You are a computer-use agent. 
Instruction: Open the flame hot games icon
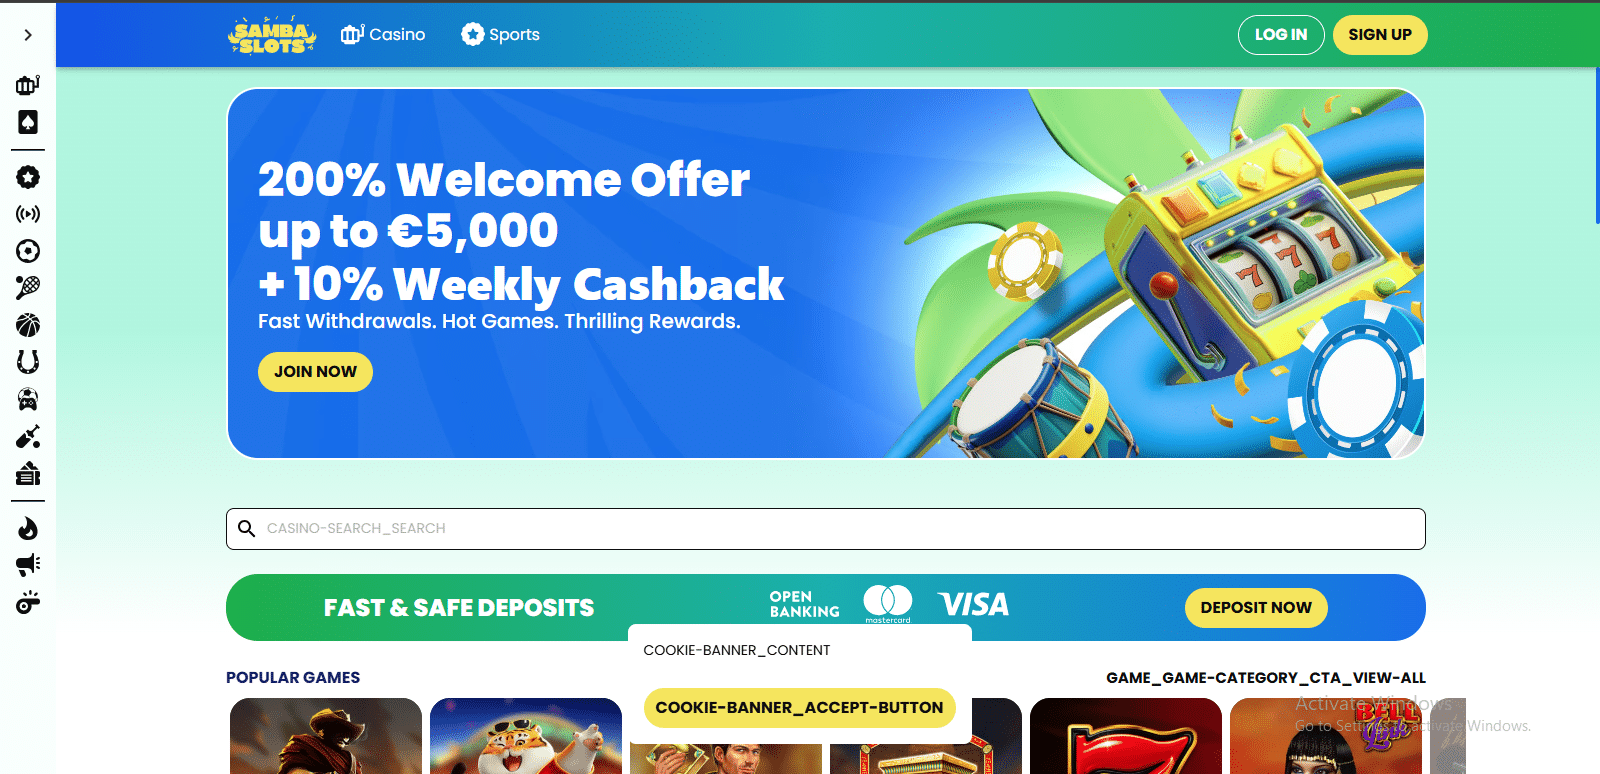[28, 528]
